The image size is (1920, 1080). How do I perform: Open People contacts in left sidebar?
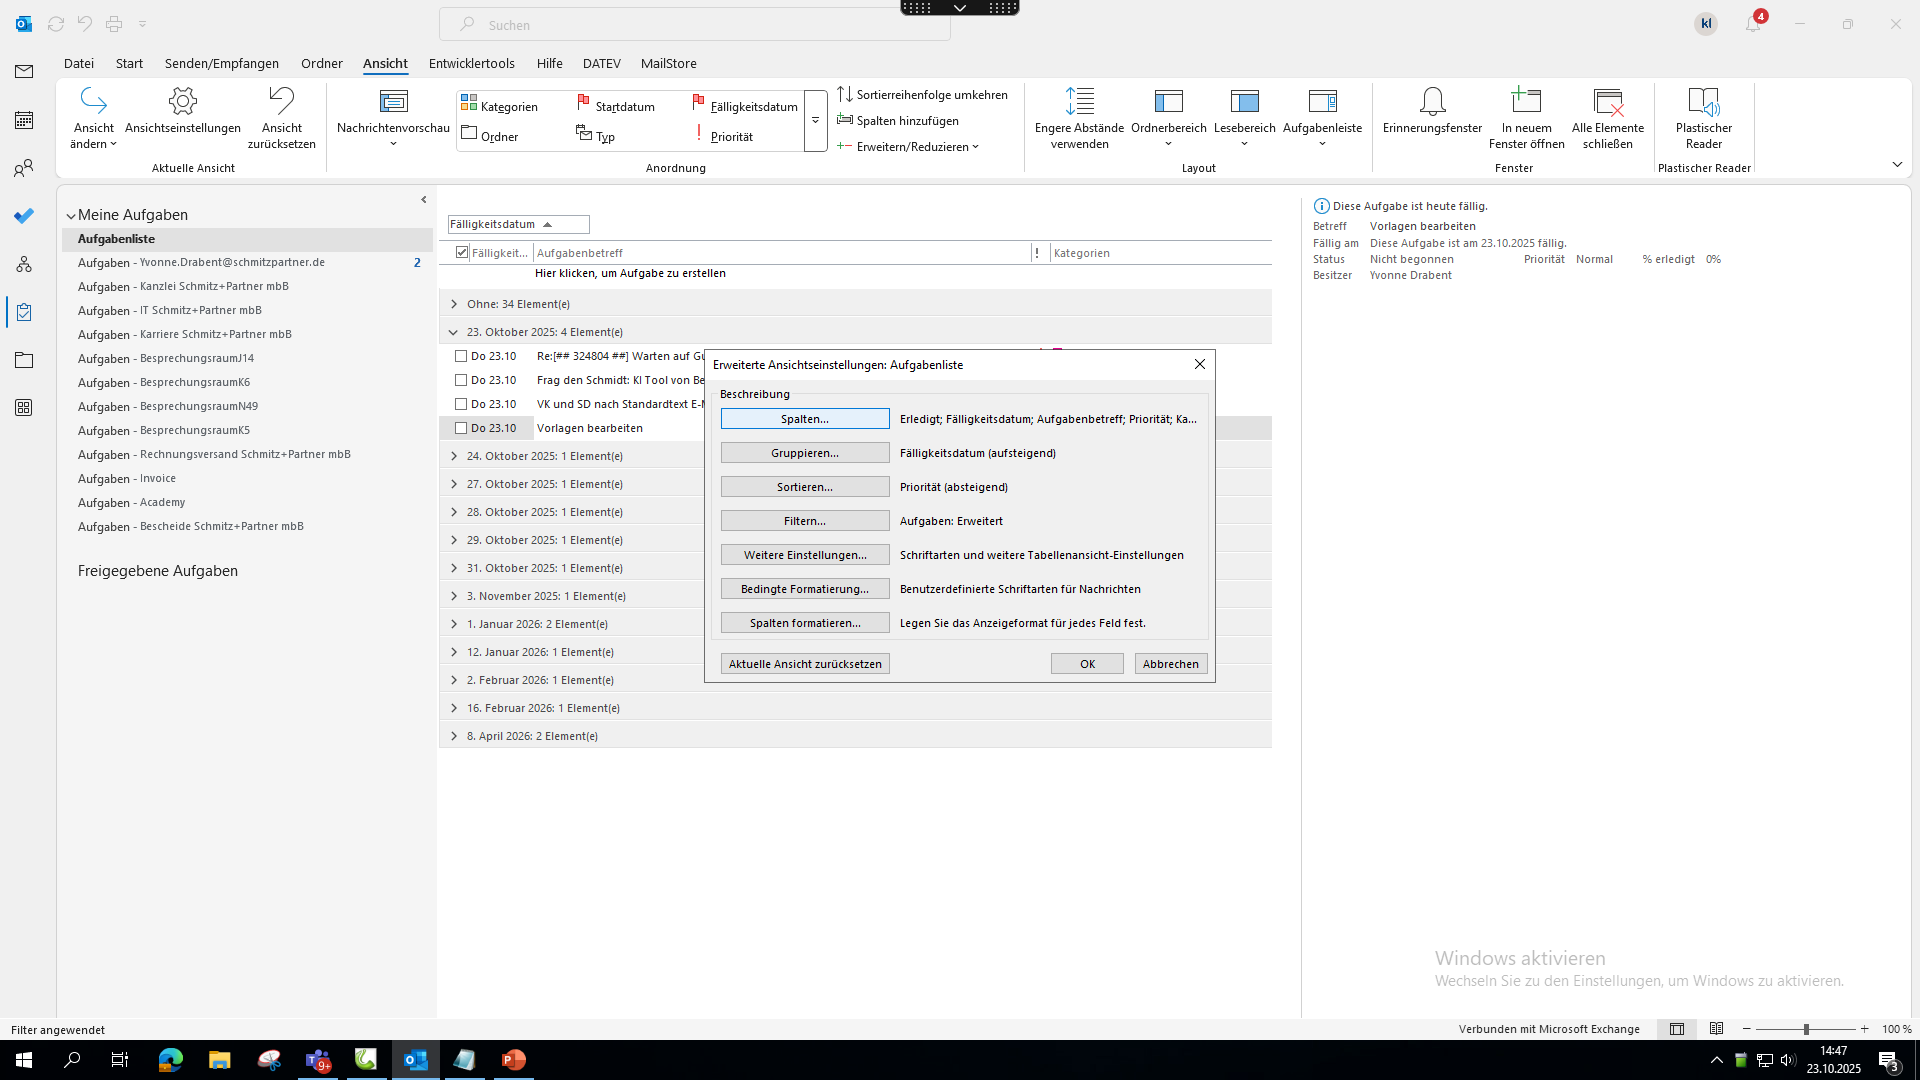click(24, 168)
